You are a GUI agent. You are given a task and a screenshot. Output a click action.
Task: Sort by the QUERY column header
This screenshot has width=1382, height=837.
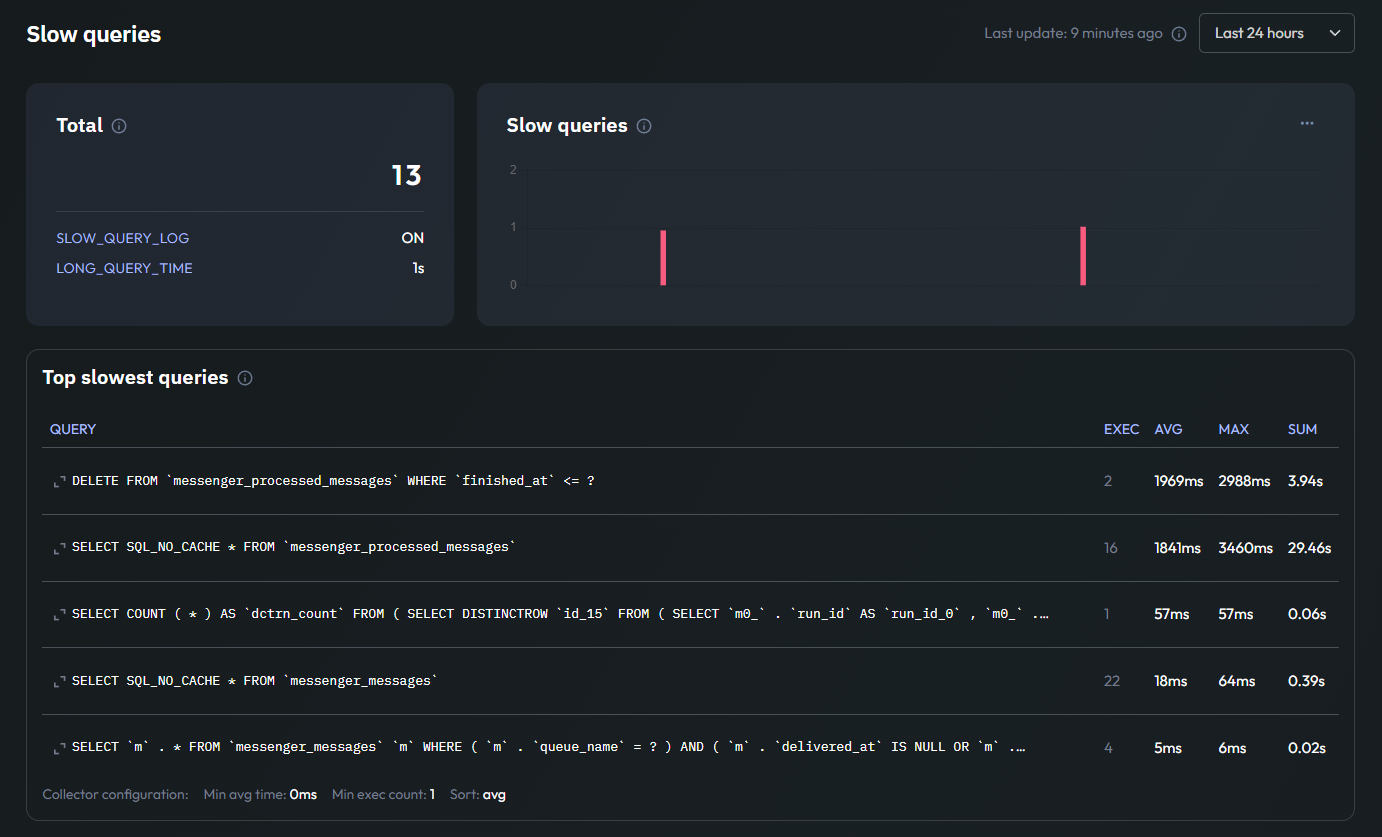tap(73, 429)
